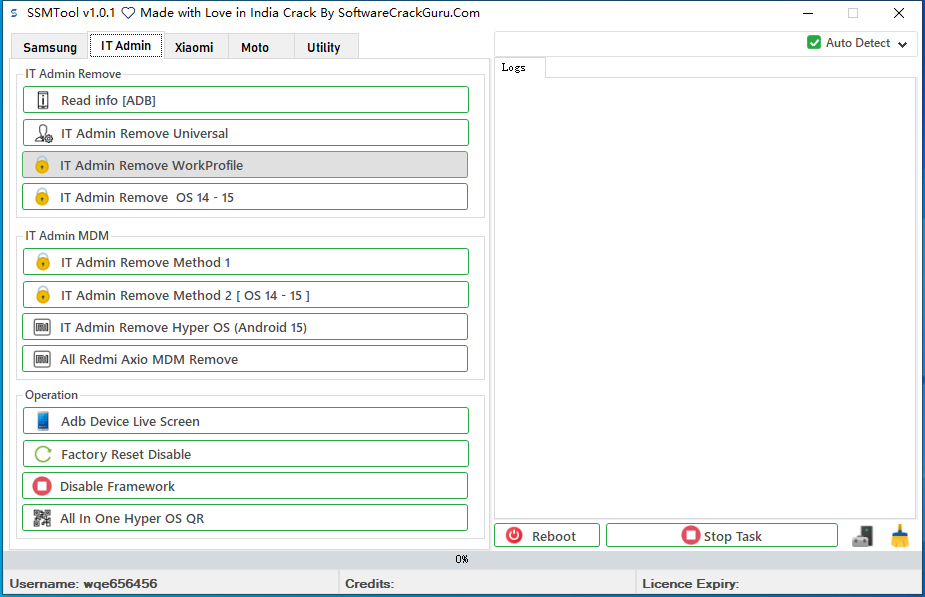
Task: Toggle the Auto Detect checkbox
Action: [814, 43]
